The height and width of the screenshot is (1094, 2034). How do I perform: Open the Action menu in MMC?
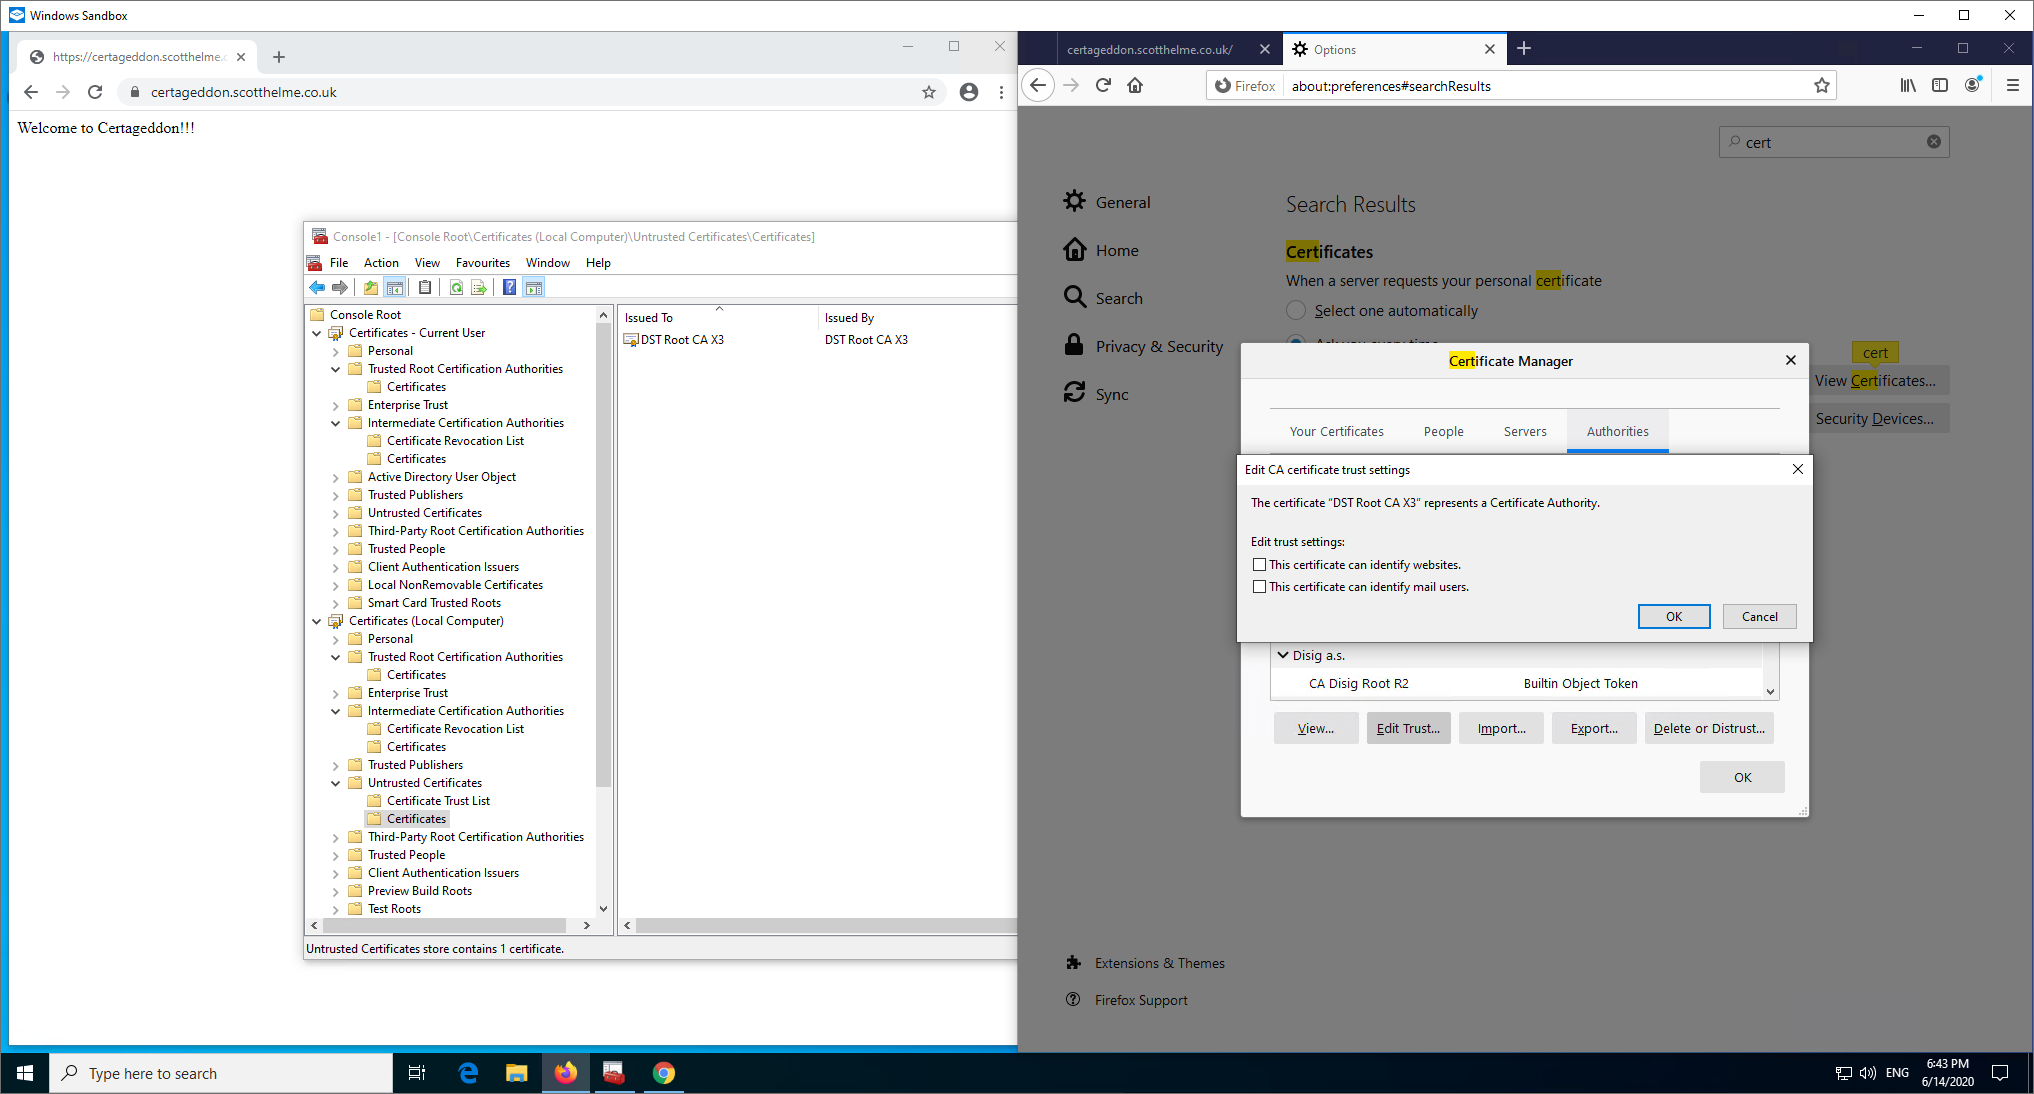coord(380,263)
